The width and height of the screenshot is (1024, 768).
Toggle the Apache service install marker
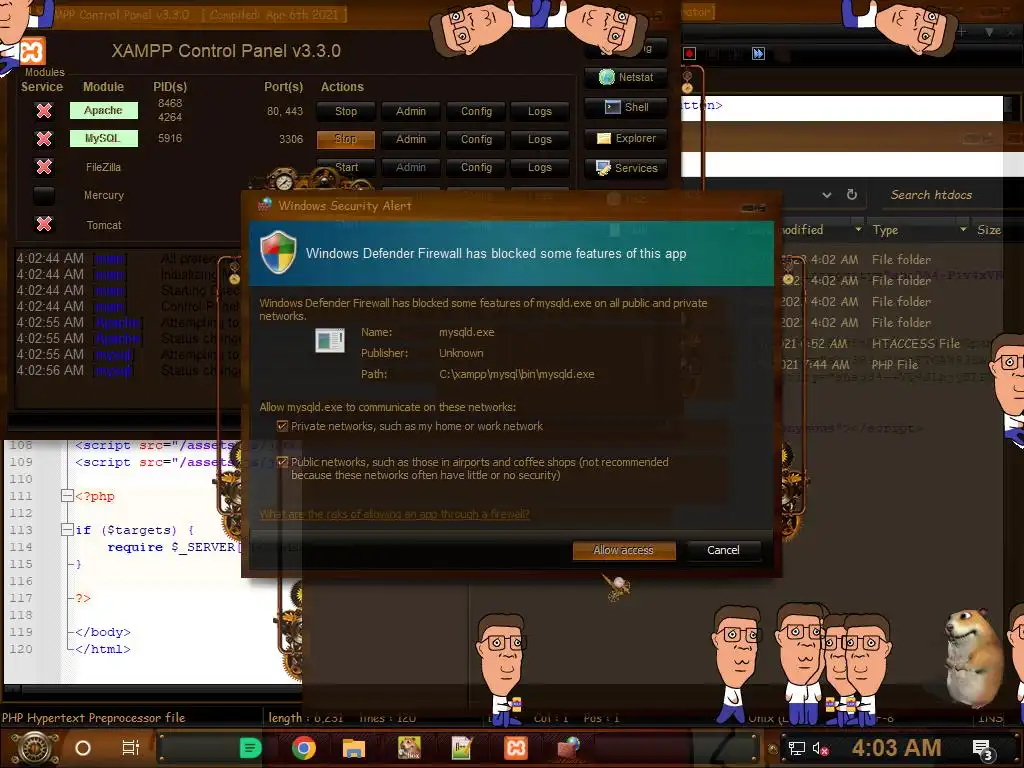(44, 111)
